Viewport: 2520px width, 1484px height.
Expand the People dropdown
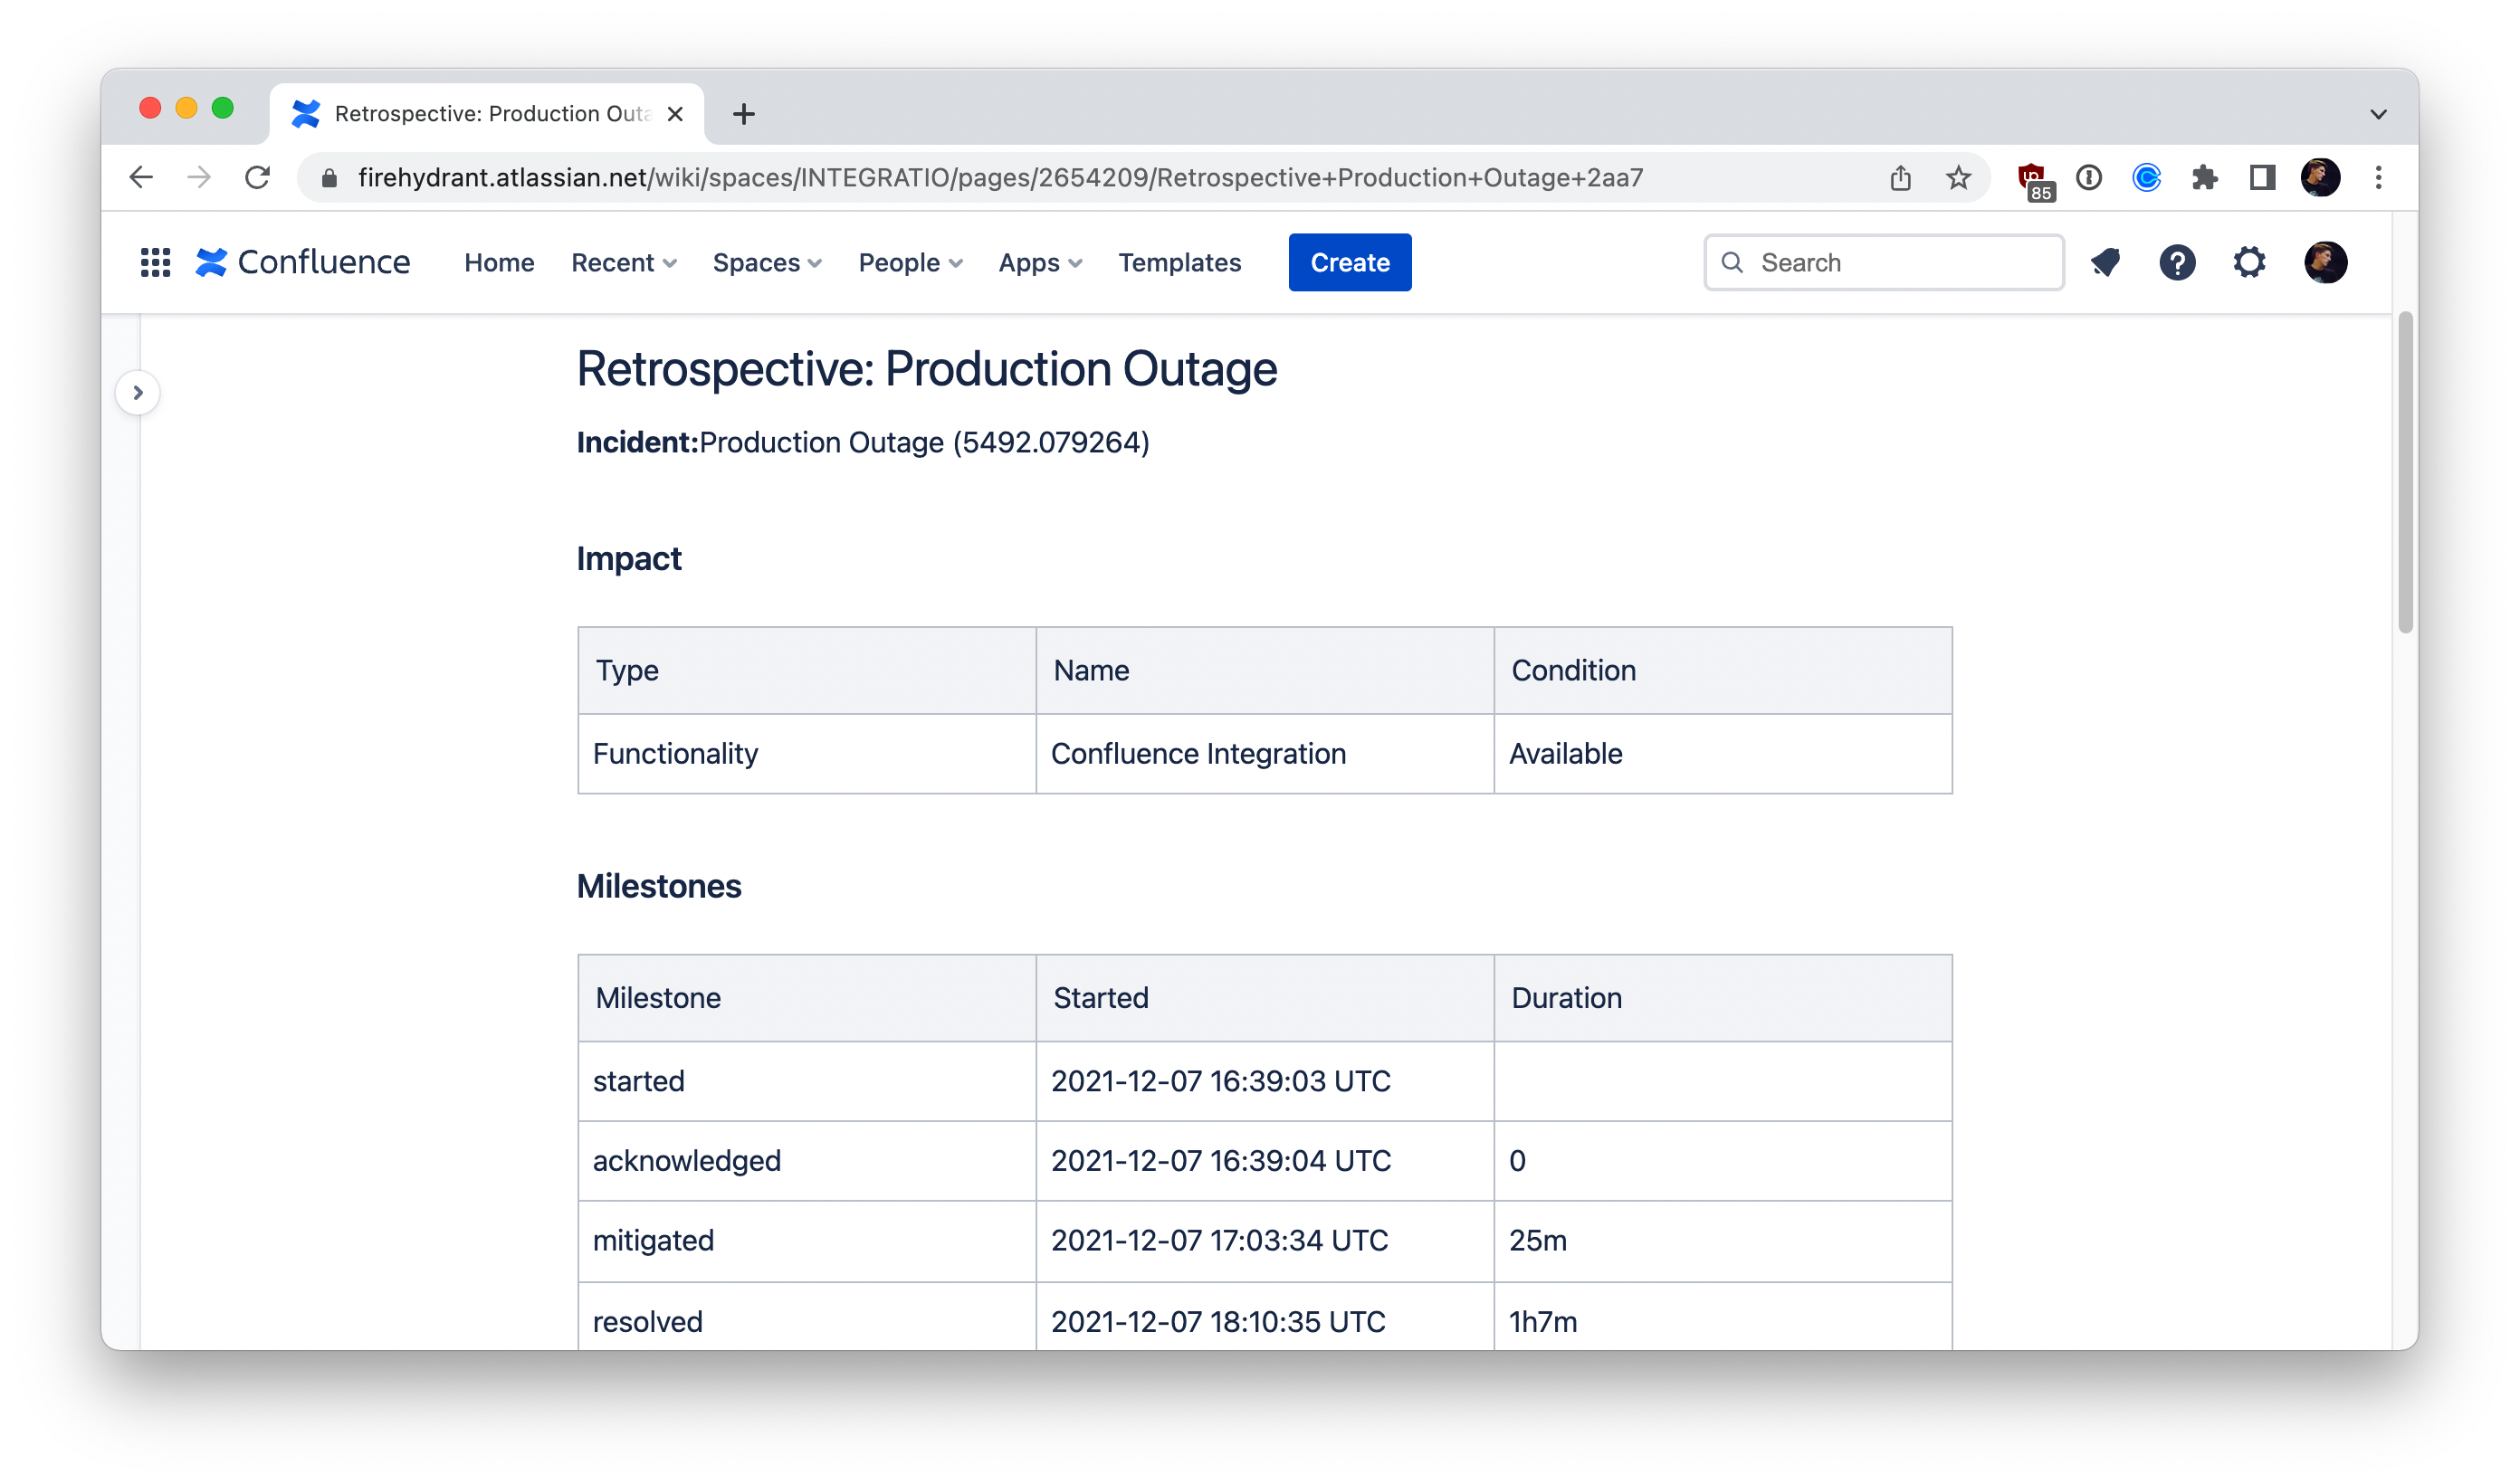910,263
